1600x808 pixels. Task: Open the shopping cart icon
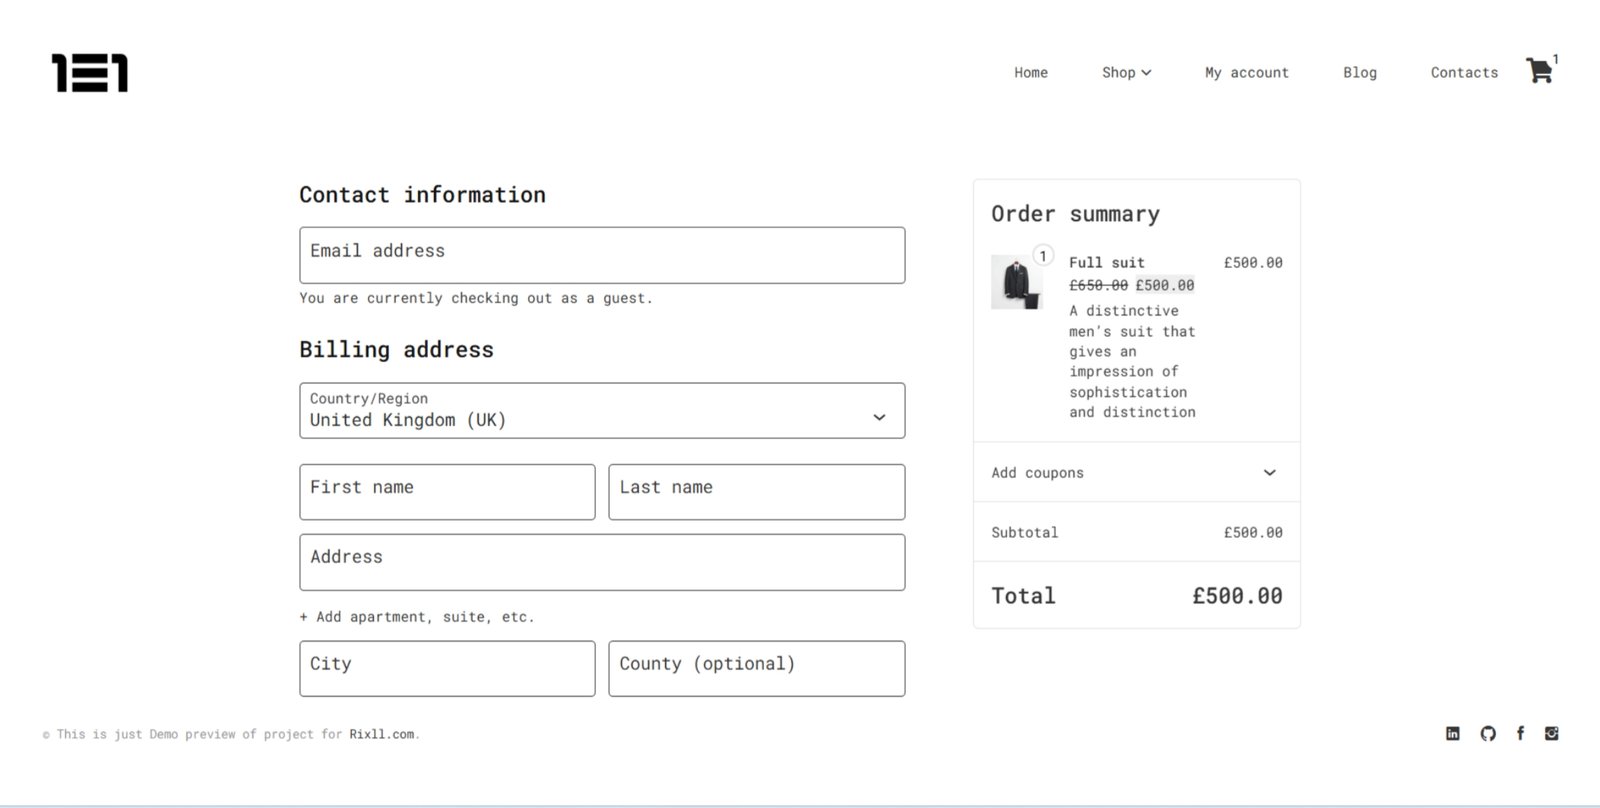point(1539,71)
